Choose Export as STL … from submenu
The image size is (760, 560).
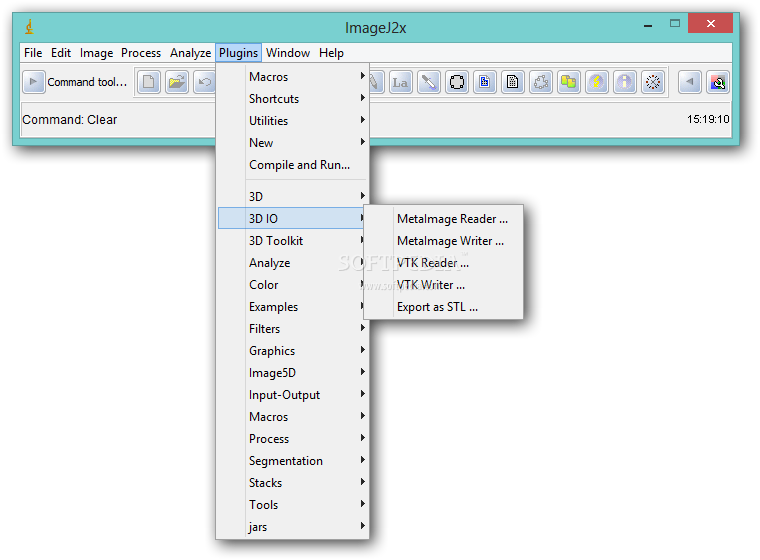tap(443, 306)
